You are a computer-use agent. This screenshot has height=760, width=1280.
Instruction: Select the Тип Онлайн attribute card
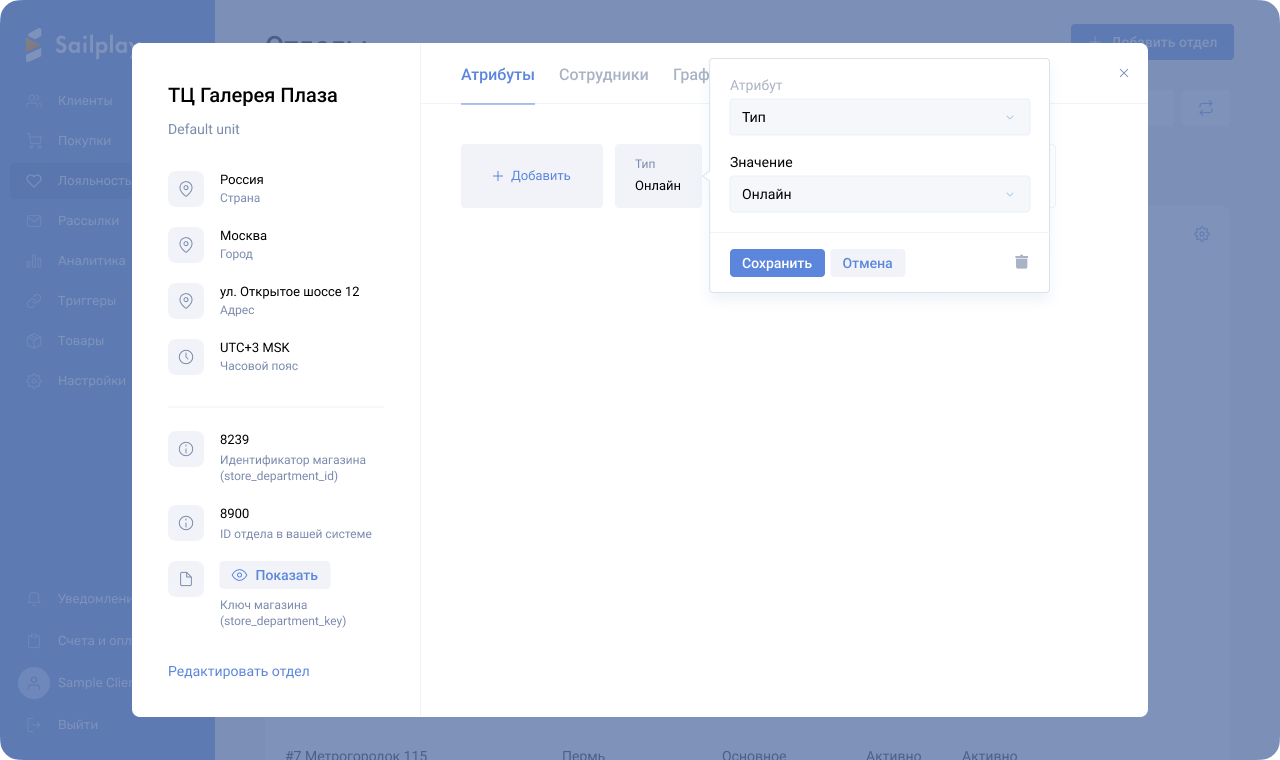pos(658,176)
